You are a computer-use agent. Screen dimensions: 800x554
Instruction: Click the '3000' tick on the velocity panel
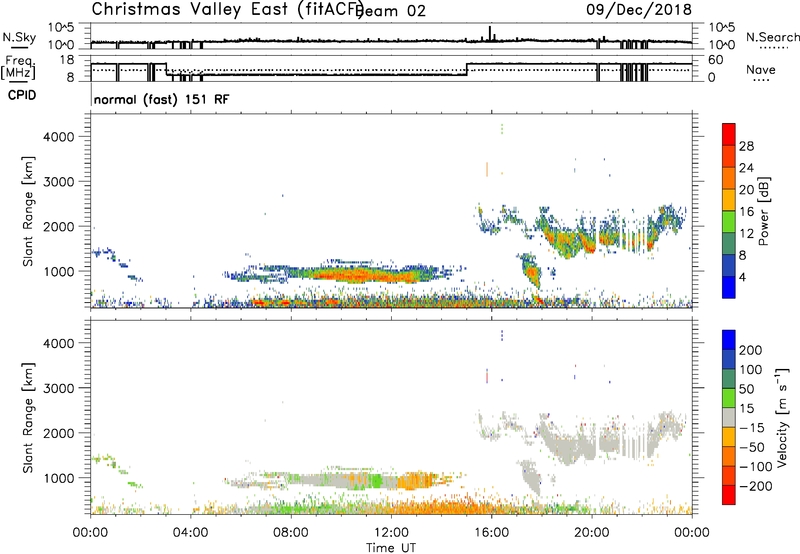tap(59, 388)
